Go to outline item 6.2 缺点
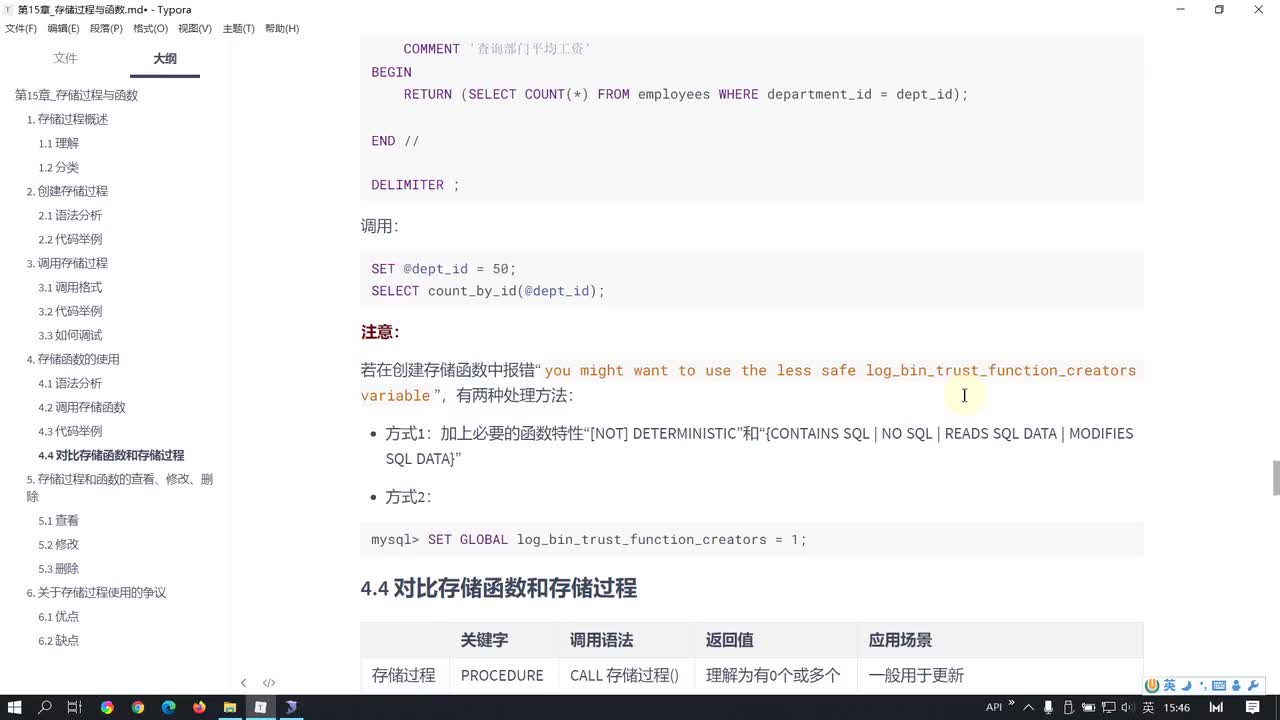The height and width of the screenshot is (720, 1280). click(x=58, y=640)
